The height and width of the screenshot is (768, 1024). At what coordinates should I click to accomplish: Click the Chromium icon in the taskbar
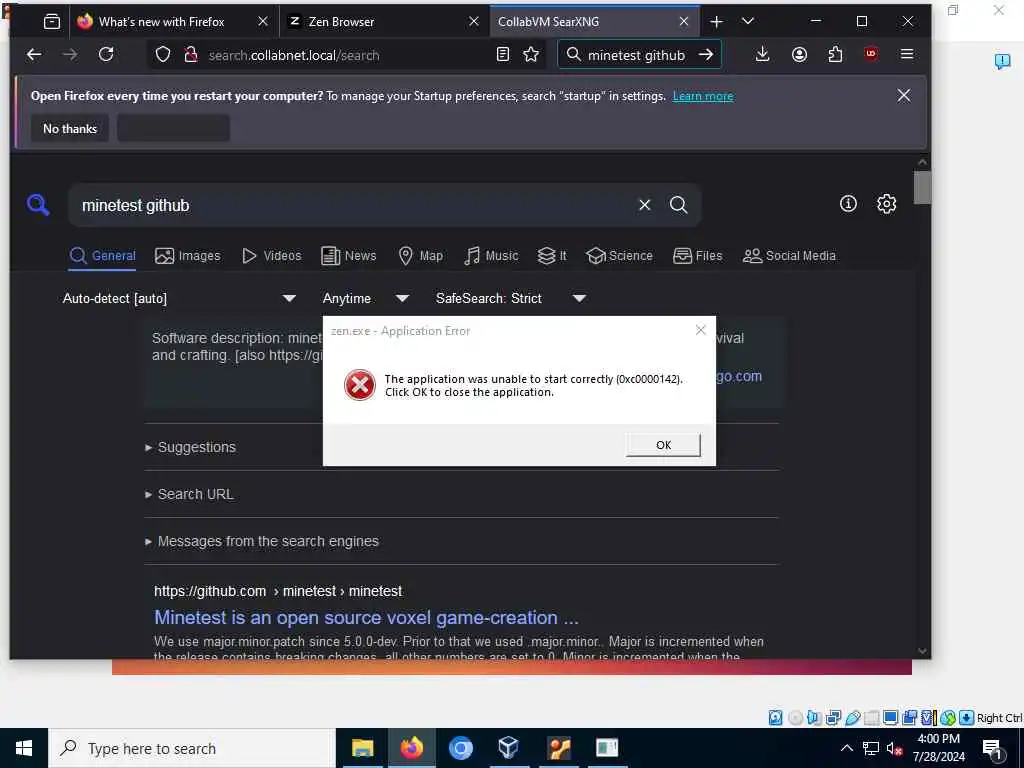click(x=460, y=748)
